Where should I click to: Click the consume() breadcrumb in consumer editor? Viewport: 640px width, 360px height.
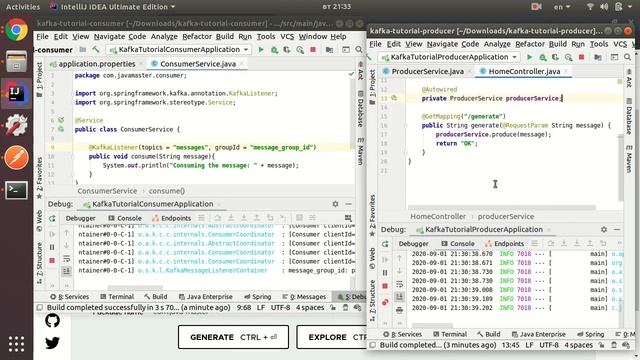(x=167, y=191)
